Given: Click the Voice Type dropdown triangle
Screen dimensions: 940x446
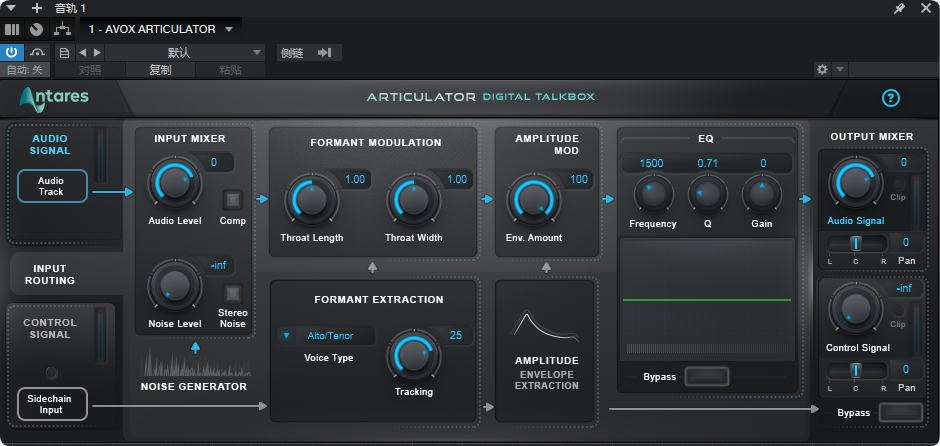Looking at the screenshot, I should click(x=287, y=336).
